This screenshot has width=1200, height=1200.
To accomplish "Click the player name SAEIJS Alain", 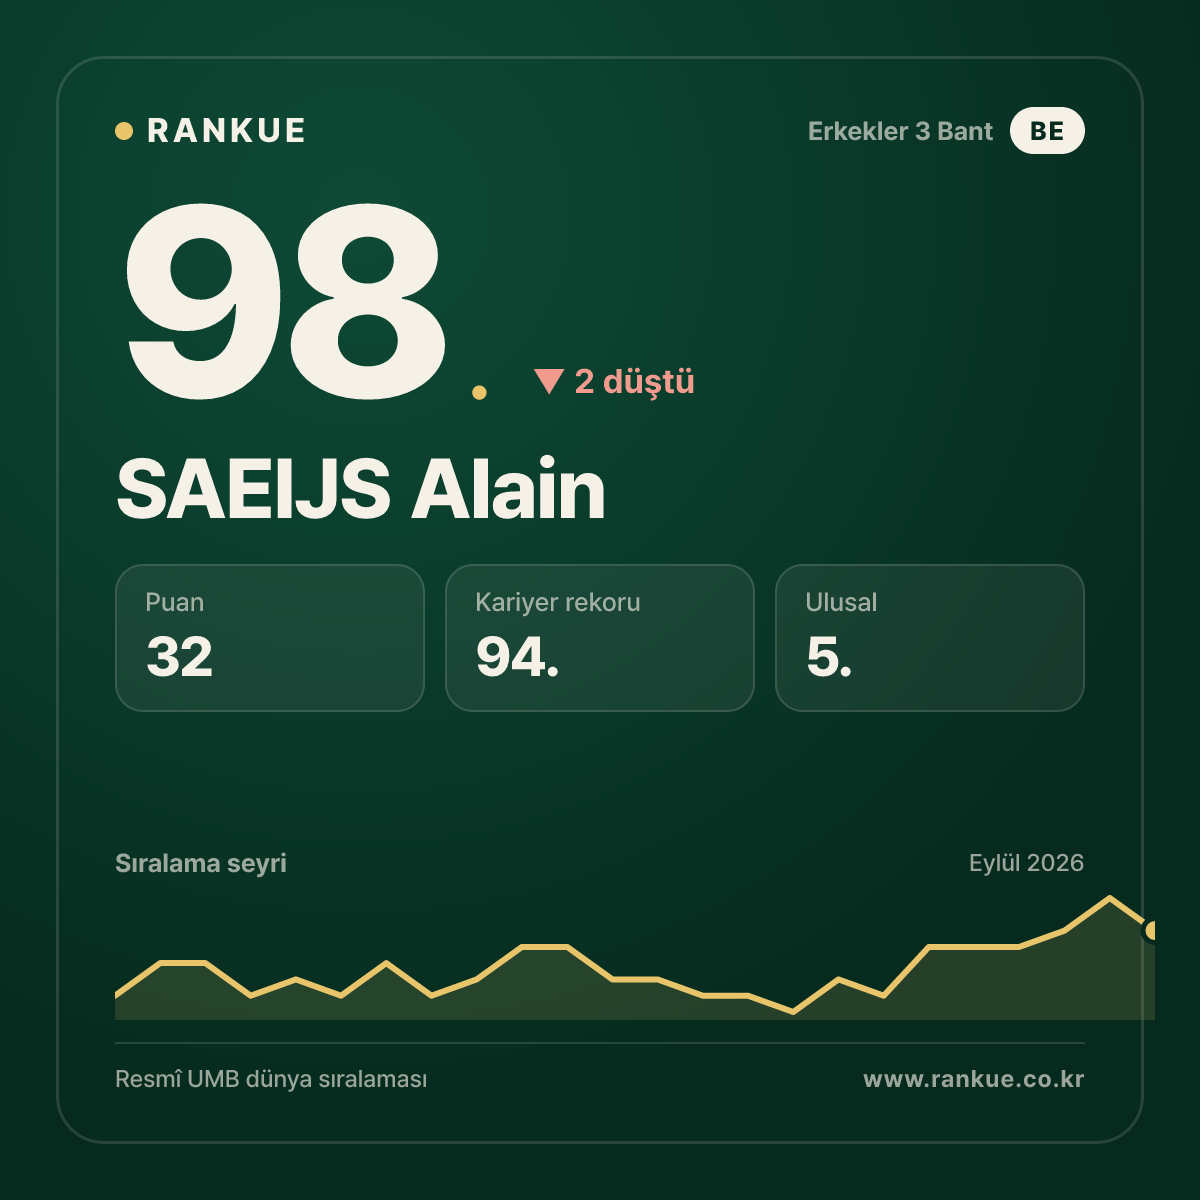I will [x=360, y=490].
